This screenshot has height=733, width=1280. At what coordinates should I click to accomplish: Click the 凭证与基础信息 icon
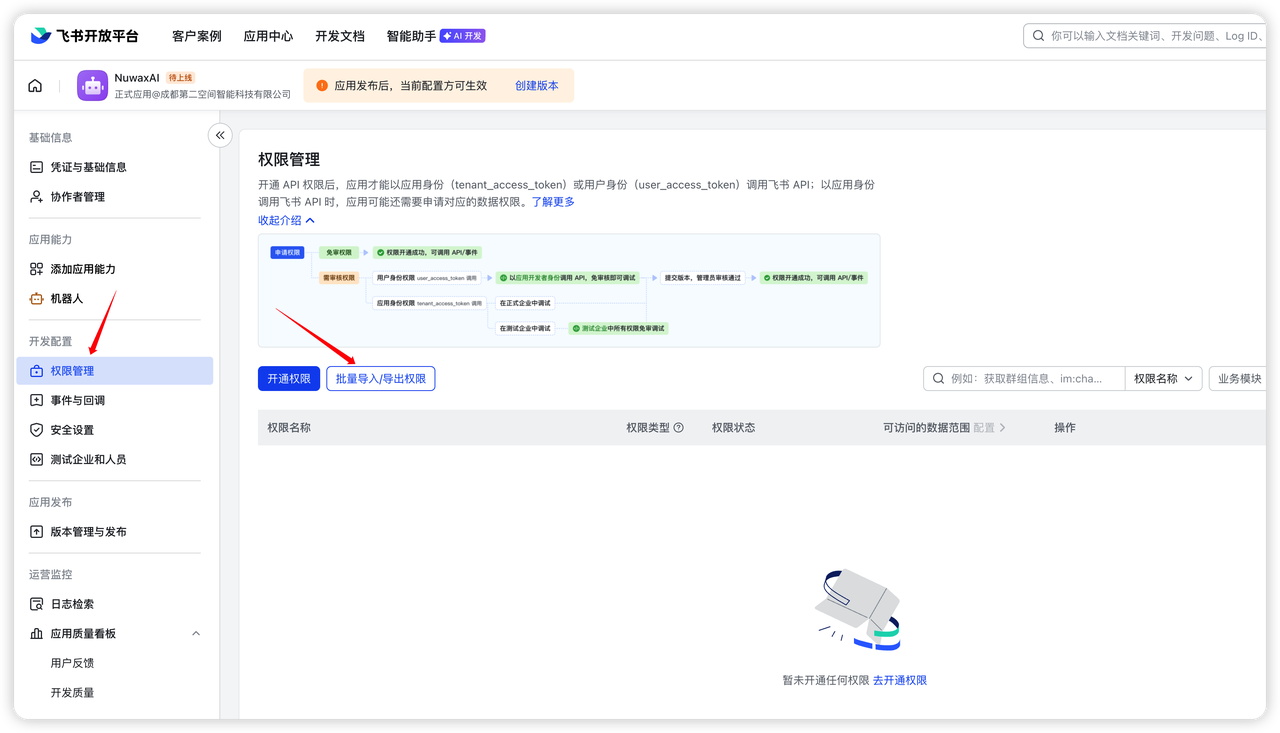tap(37, 167)
